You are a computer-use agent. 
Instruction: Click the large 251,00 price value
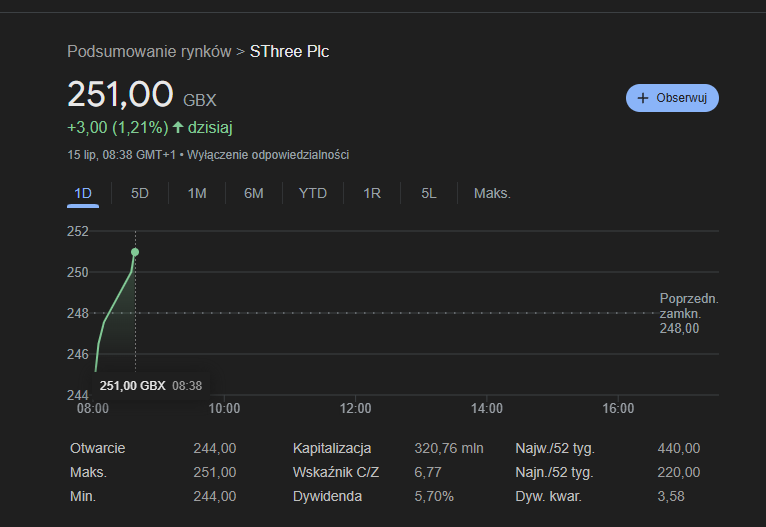120,94
